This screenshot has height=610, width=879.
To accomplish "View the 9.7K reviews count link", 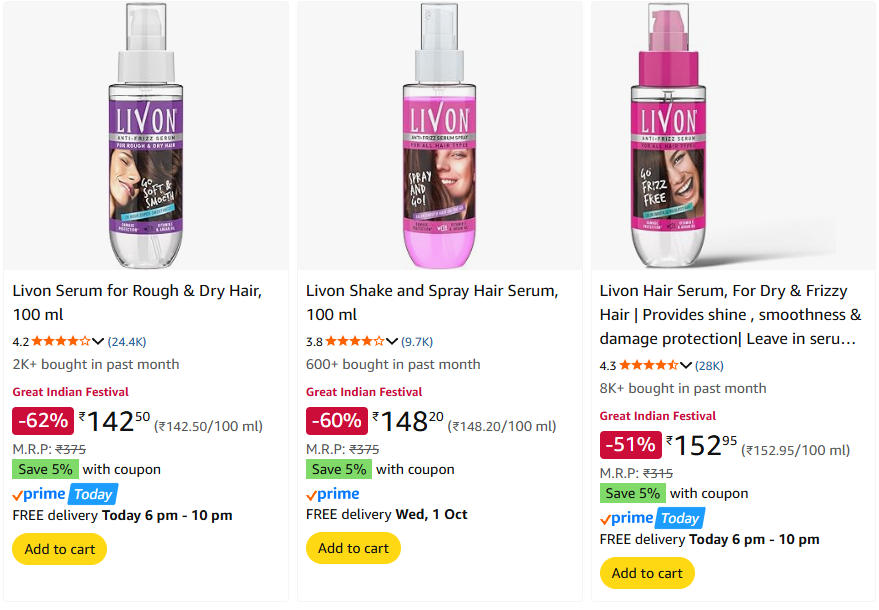I will (417, 341).
